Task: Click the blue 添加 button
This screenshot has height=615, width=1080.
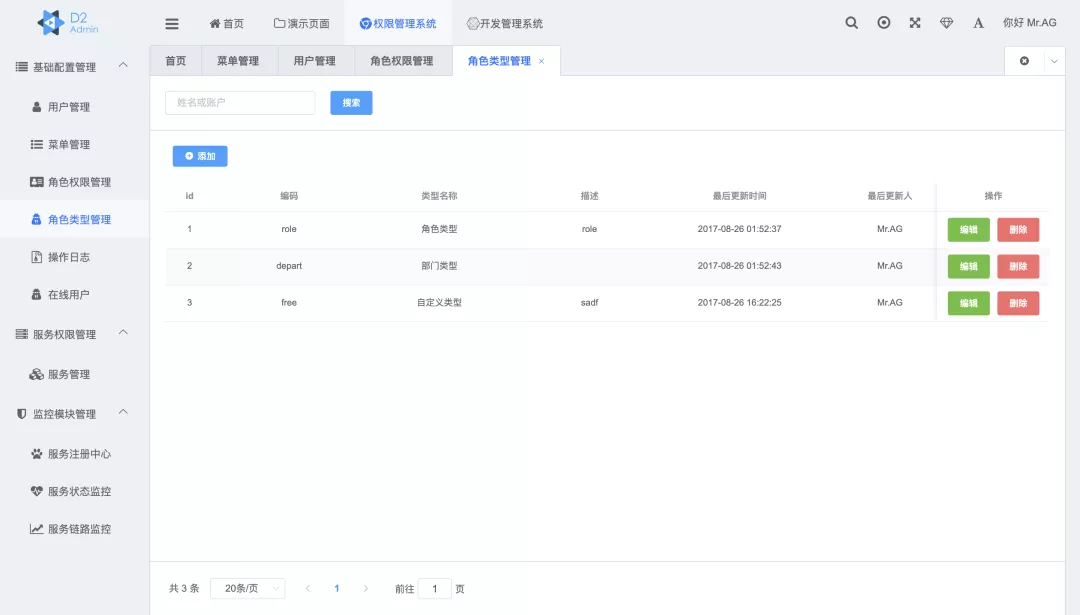Action: [199, 155]
